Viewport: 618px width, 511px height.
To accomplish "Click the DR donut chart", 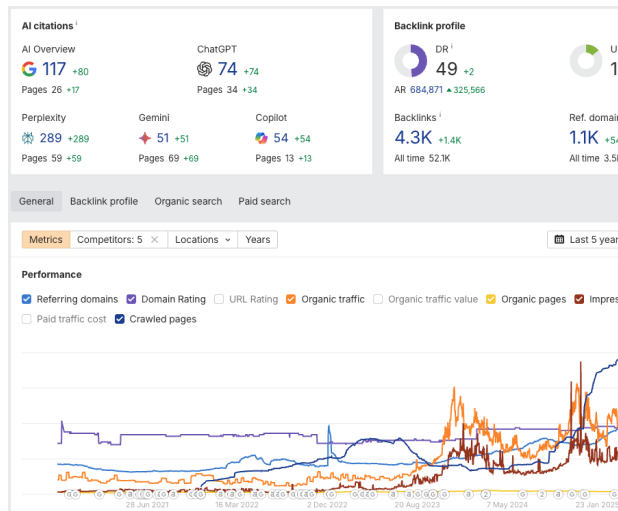I will tap(411, 61).
